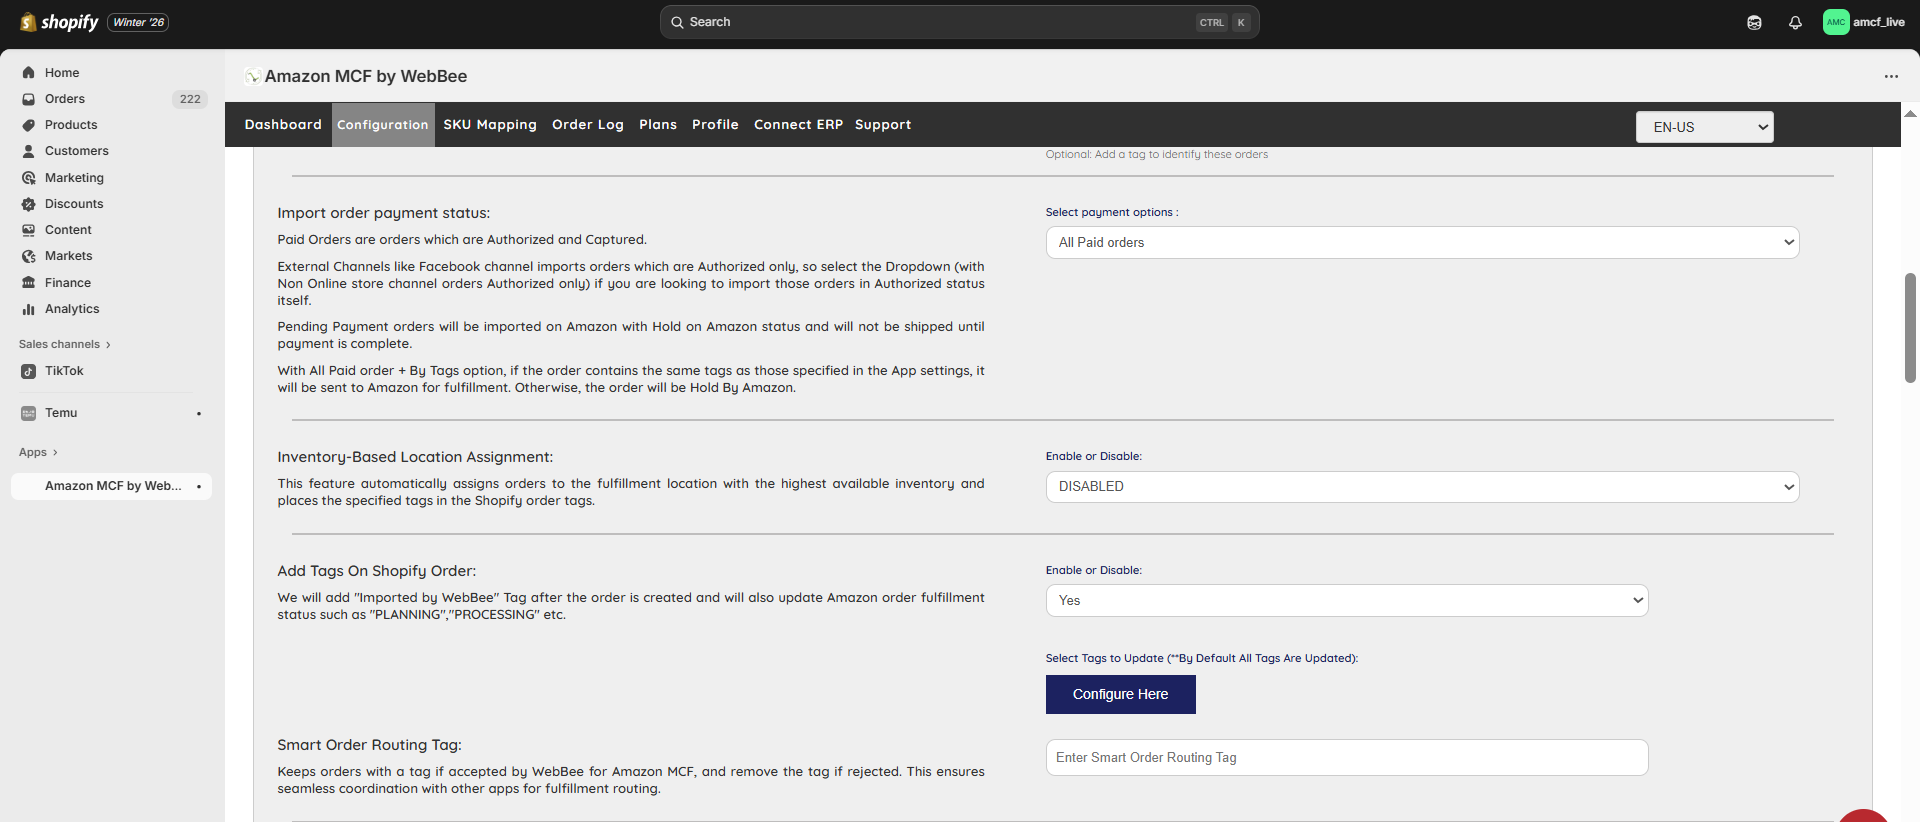
Task: Open Analytics via its bar chart icon
Action: point(29,309)
